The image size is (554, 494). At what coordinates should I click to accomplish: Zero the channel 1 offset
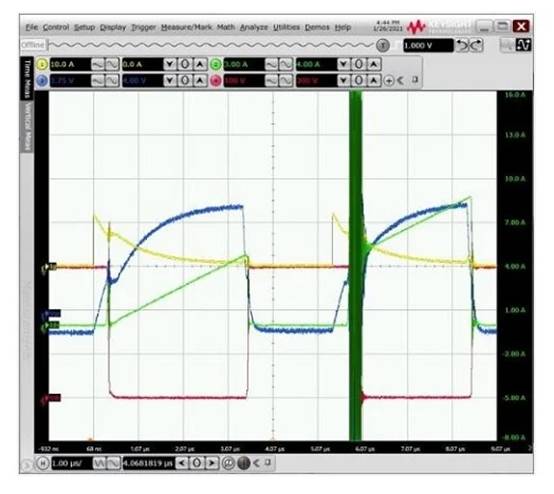pos(185,64)
